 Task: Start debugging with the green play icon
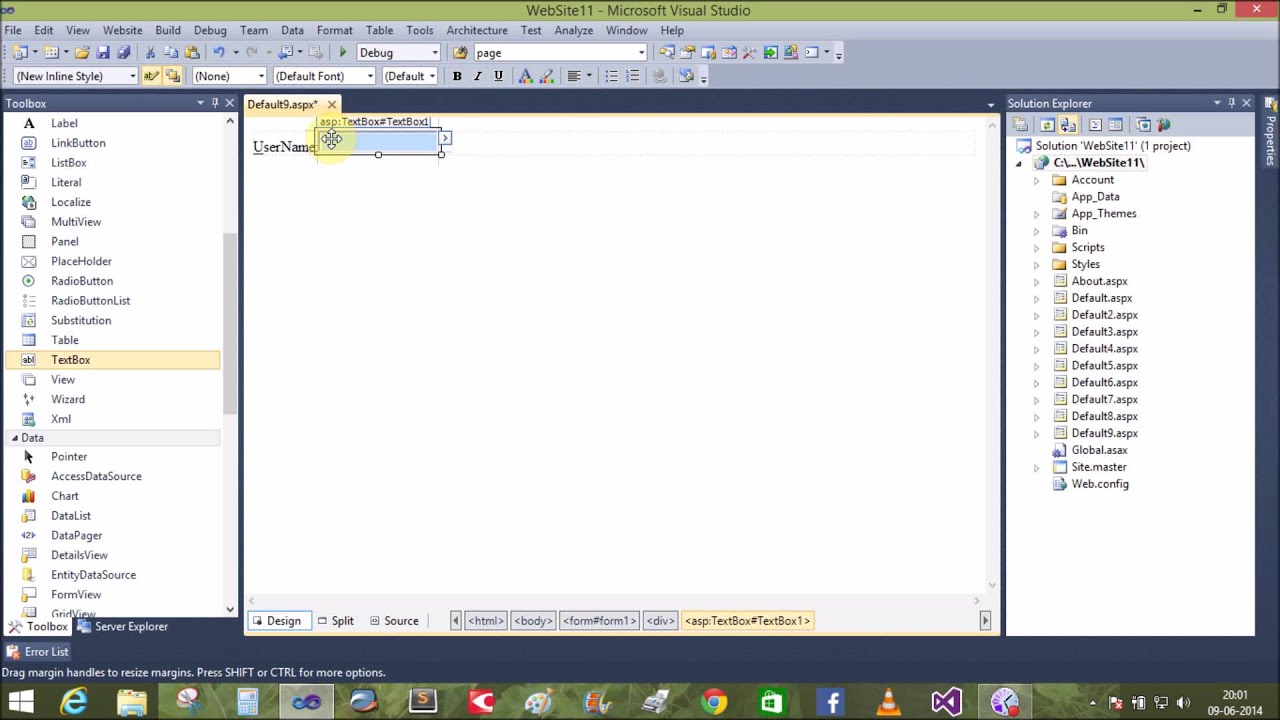tap(343, 52)
